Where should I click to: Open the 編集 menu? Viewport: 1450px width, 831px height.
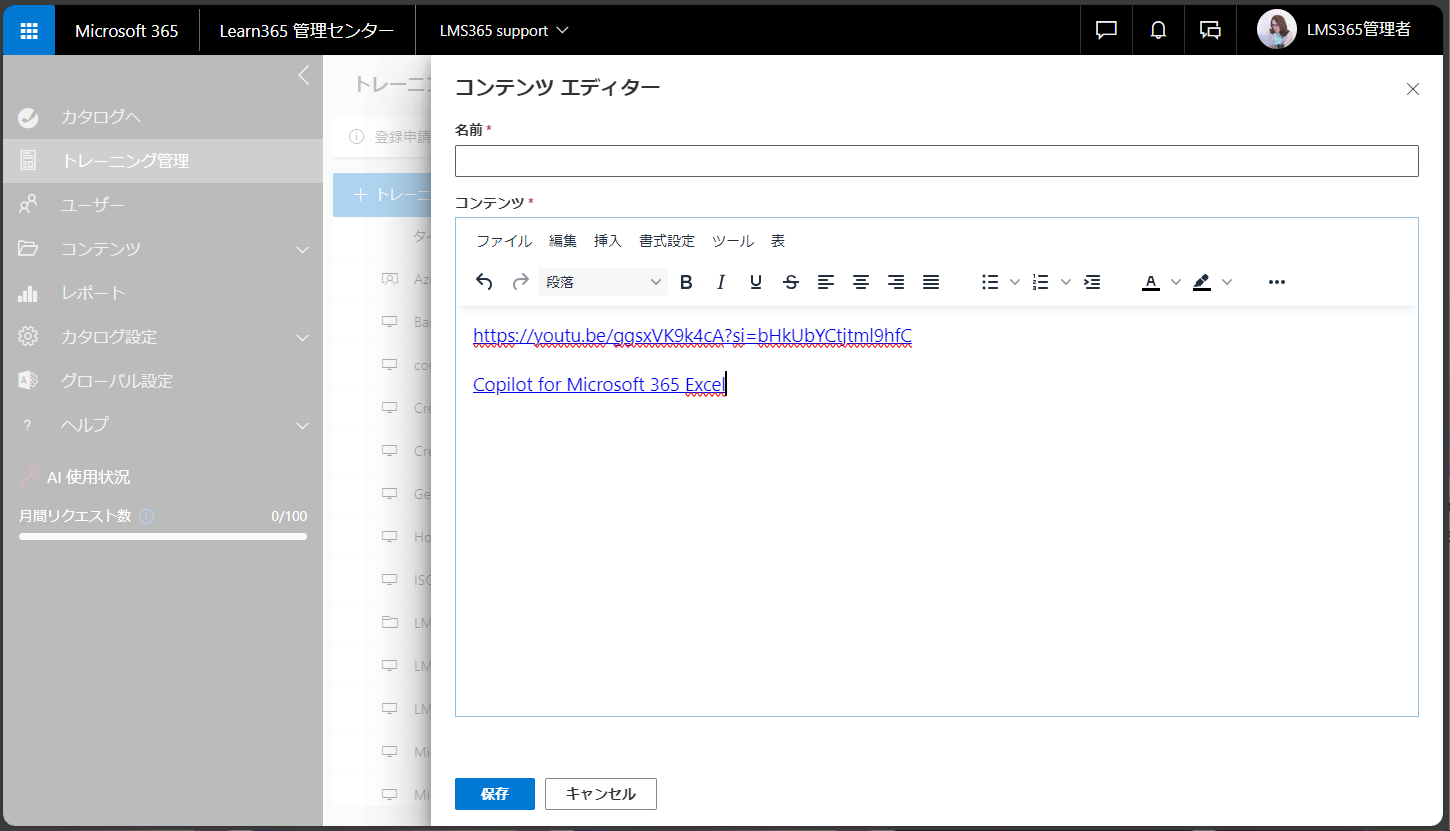click(563, 241)
